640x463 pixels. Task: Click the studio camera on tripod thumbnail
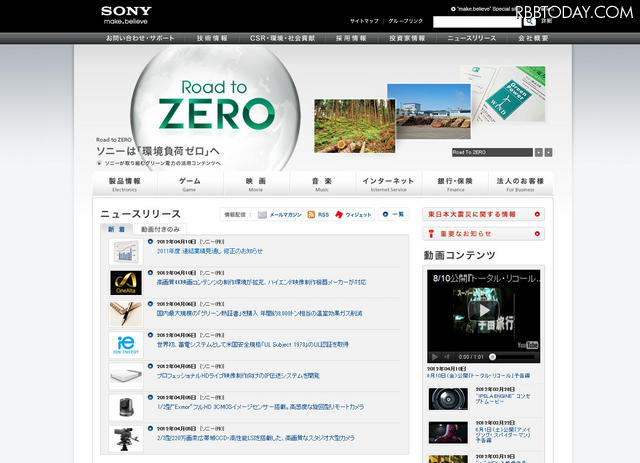coord(126,439)
